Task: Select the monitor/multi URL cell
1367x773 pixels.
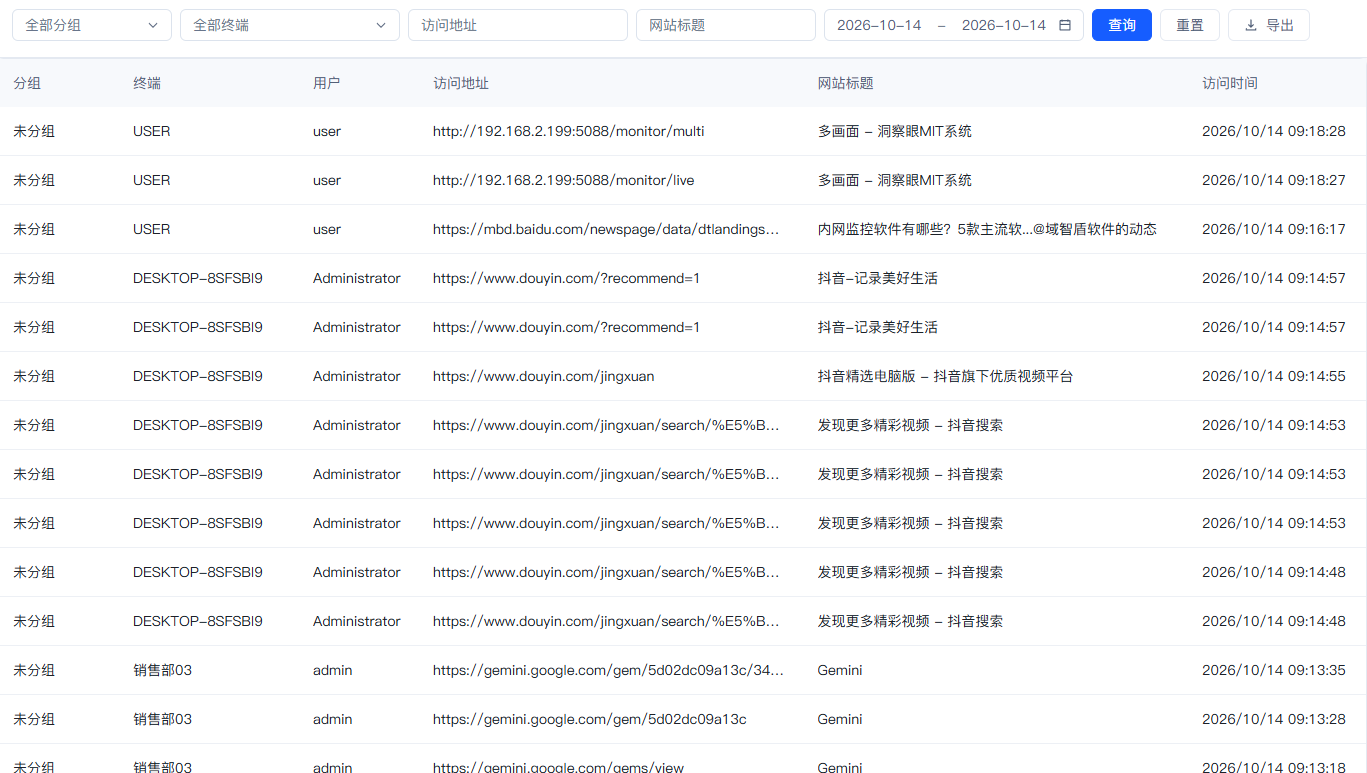Action: 569,131
